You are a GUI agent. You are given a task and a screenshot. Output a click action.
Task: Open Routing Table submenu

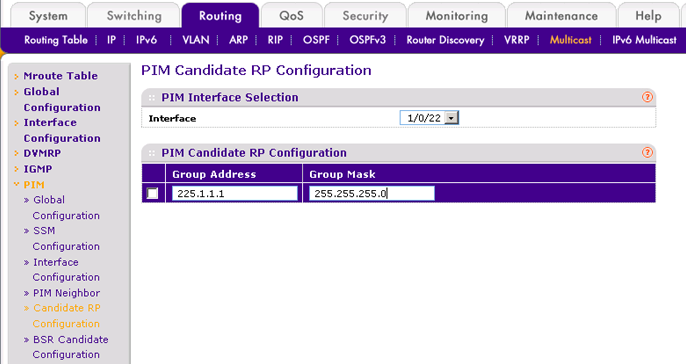tap(56, 40)
